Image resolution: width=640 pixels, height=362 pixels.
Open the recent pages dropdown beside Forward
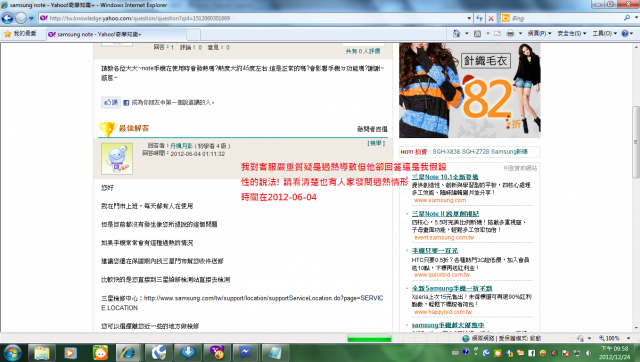coord(31,18)
